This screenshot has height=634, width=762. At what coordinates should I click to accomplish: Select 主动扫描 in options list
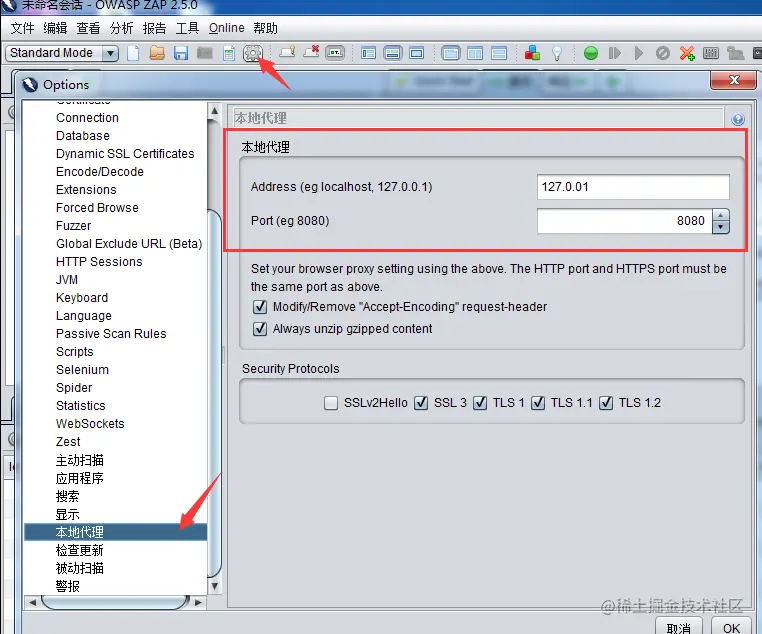tap(80, 460)
